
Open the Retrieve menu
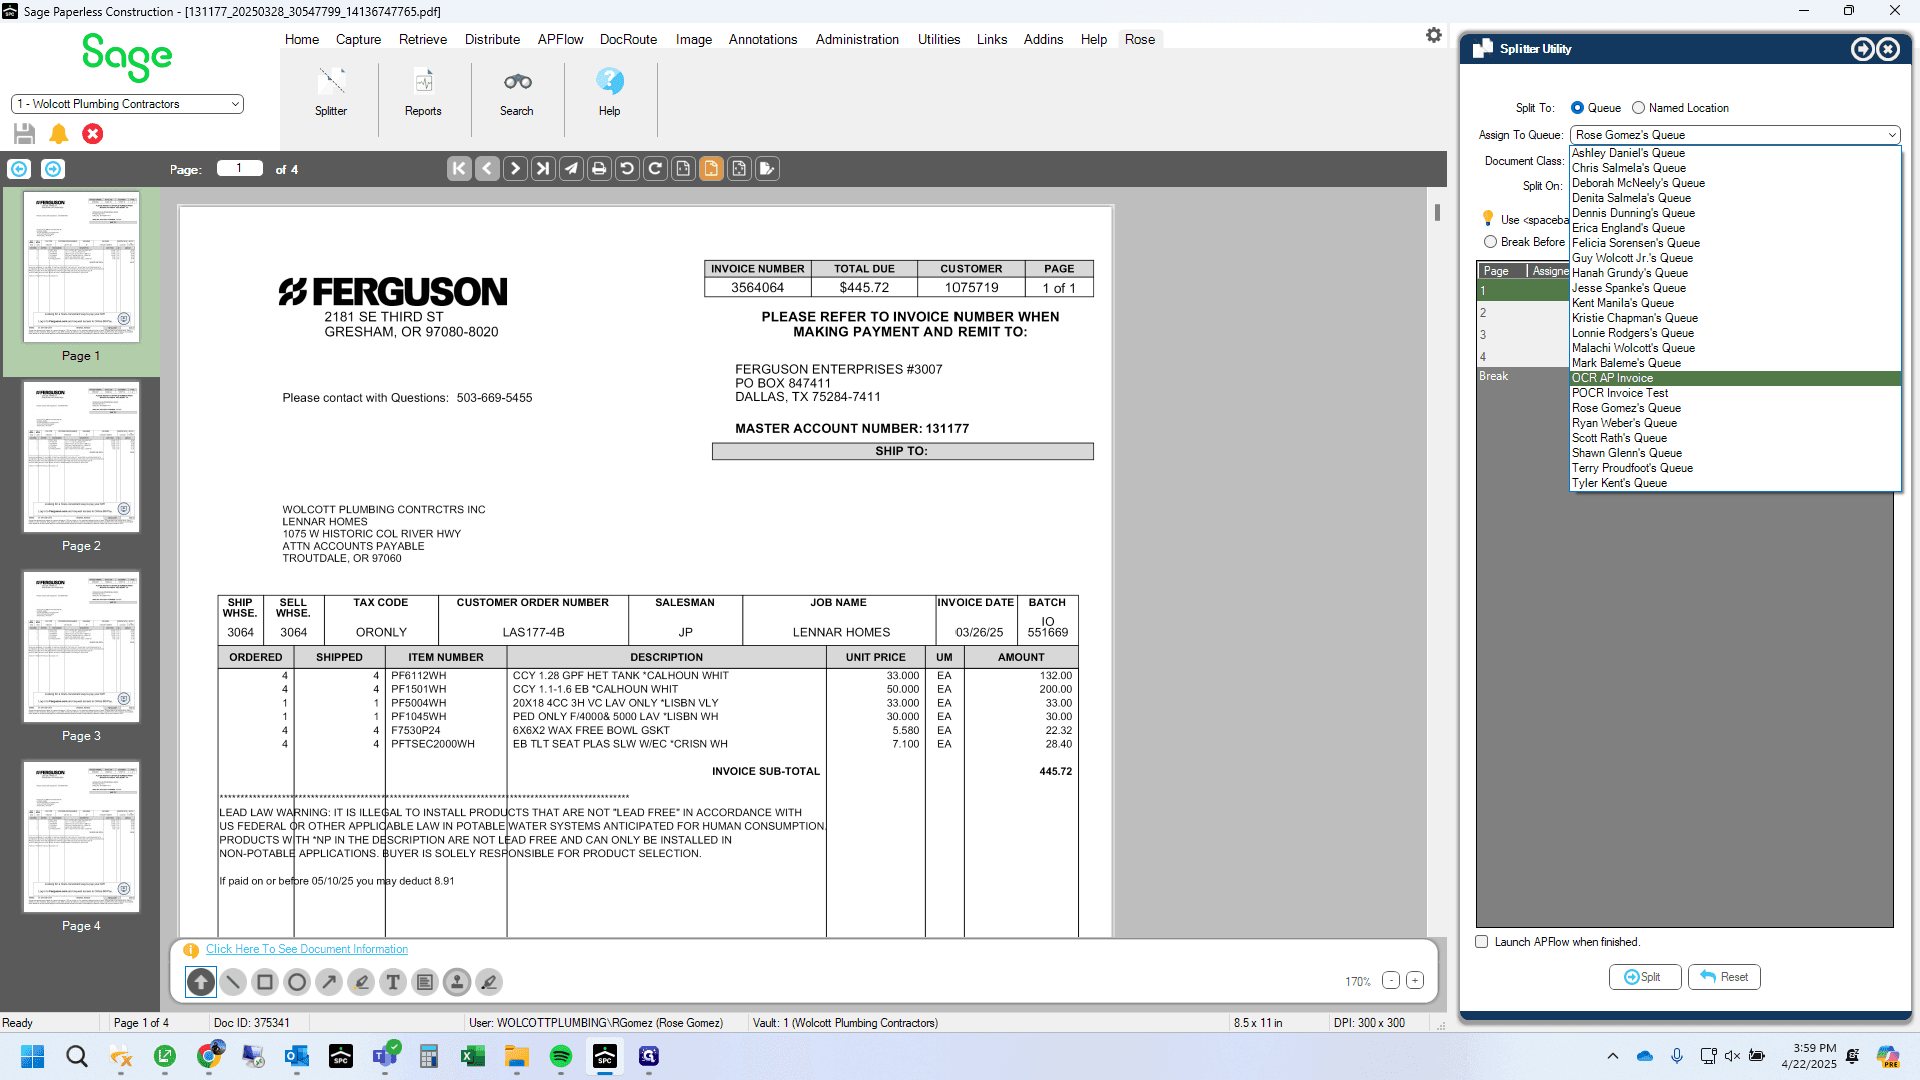(423, 39)
